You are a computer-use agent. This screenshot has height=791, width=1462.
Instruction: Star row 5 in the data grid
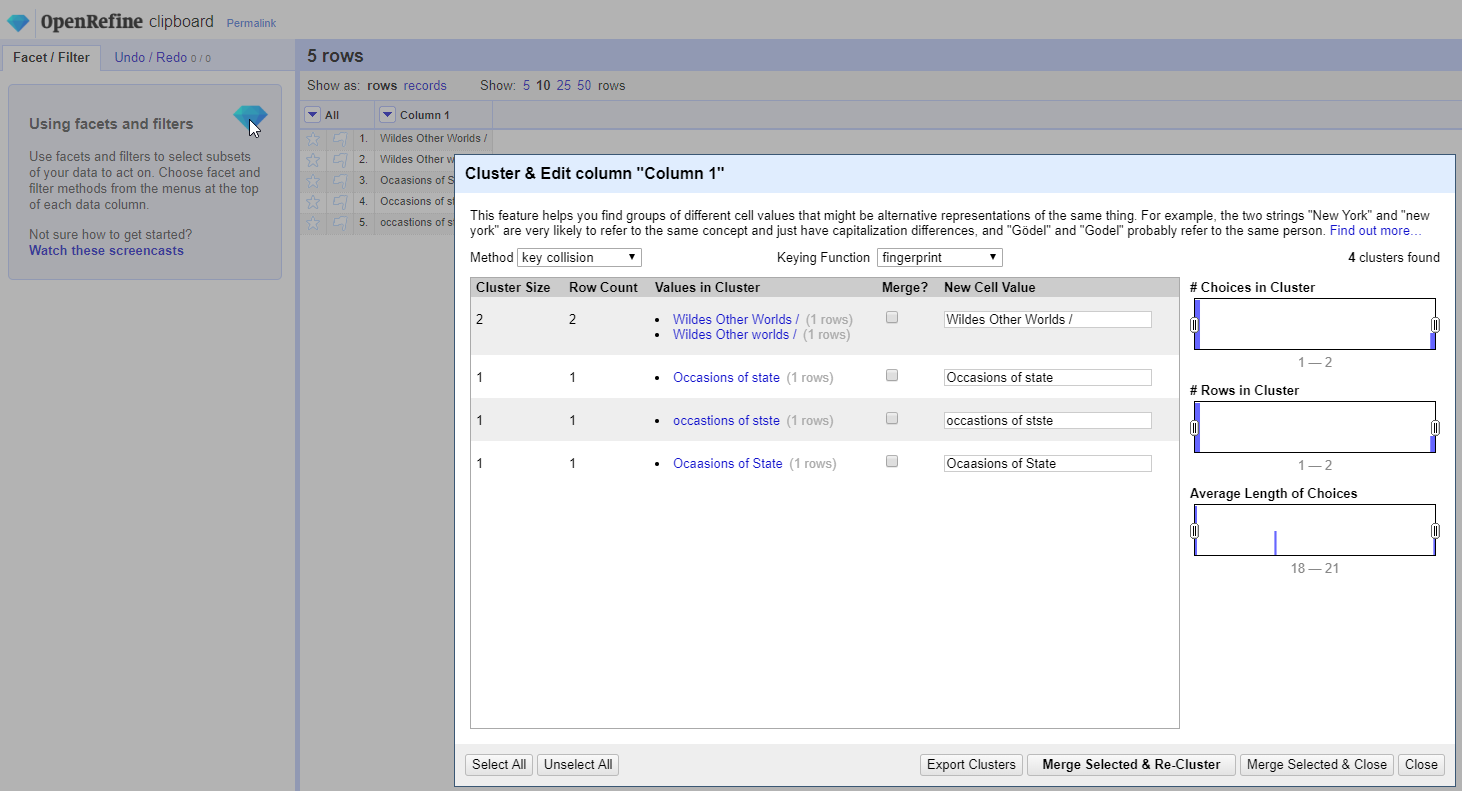313,223
